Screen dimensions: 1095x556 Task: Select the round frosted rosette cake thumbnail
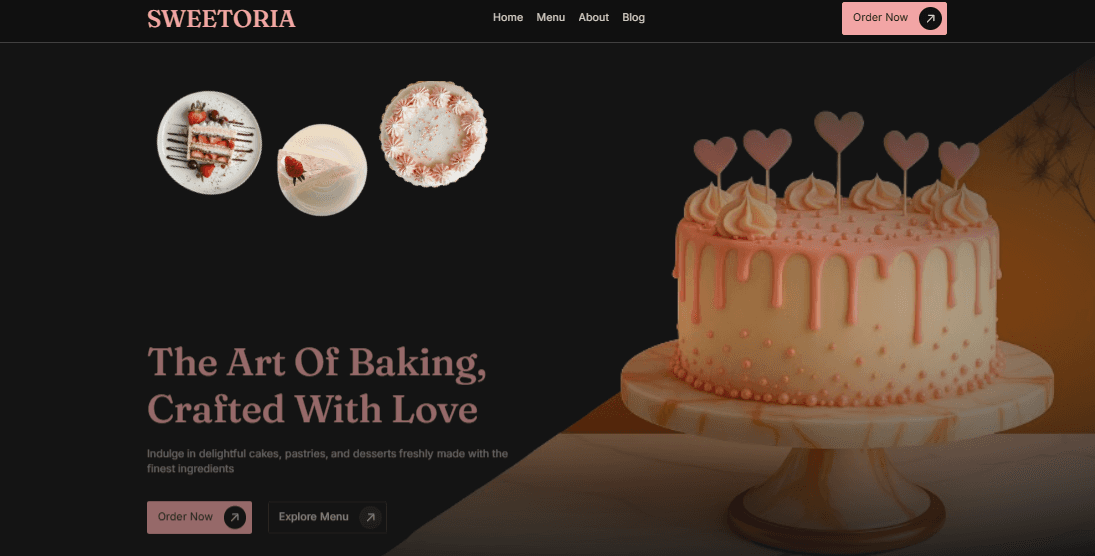coord(433,133)
